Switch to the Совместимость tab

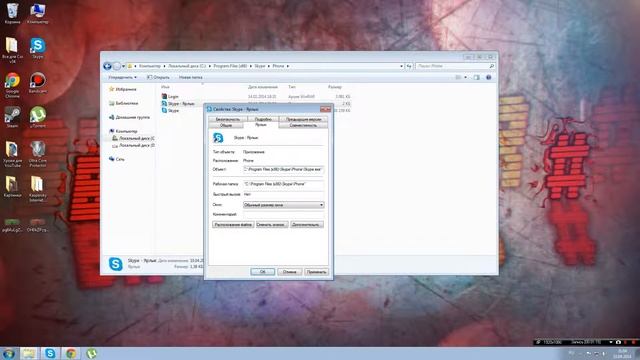(x=303, y=125)
